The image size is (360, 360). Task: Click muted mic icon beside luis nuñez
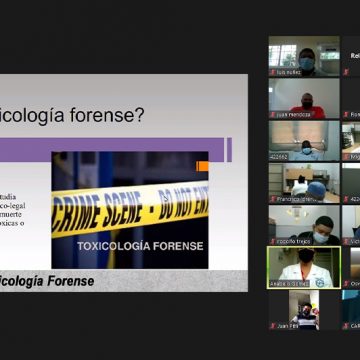[273, 72]
